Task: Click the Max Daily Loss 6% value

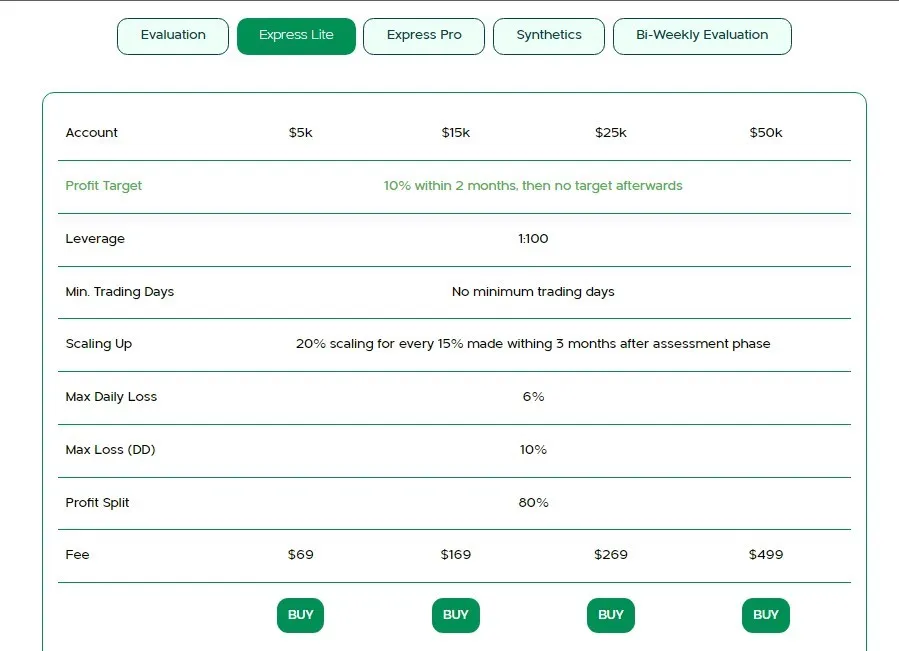Action: [533, 397]
